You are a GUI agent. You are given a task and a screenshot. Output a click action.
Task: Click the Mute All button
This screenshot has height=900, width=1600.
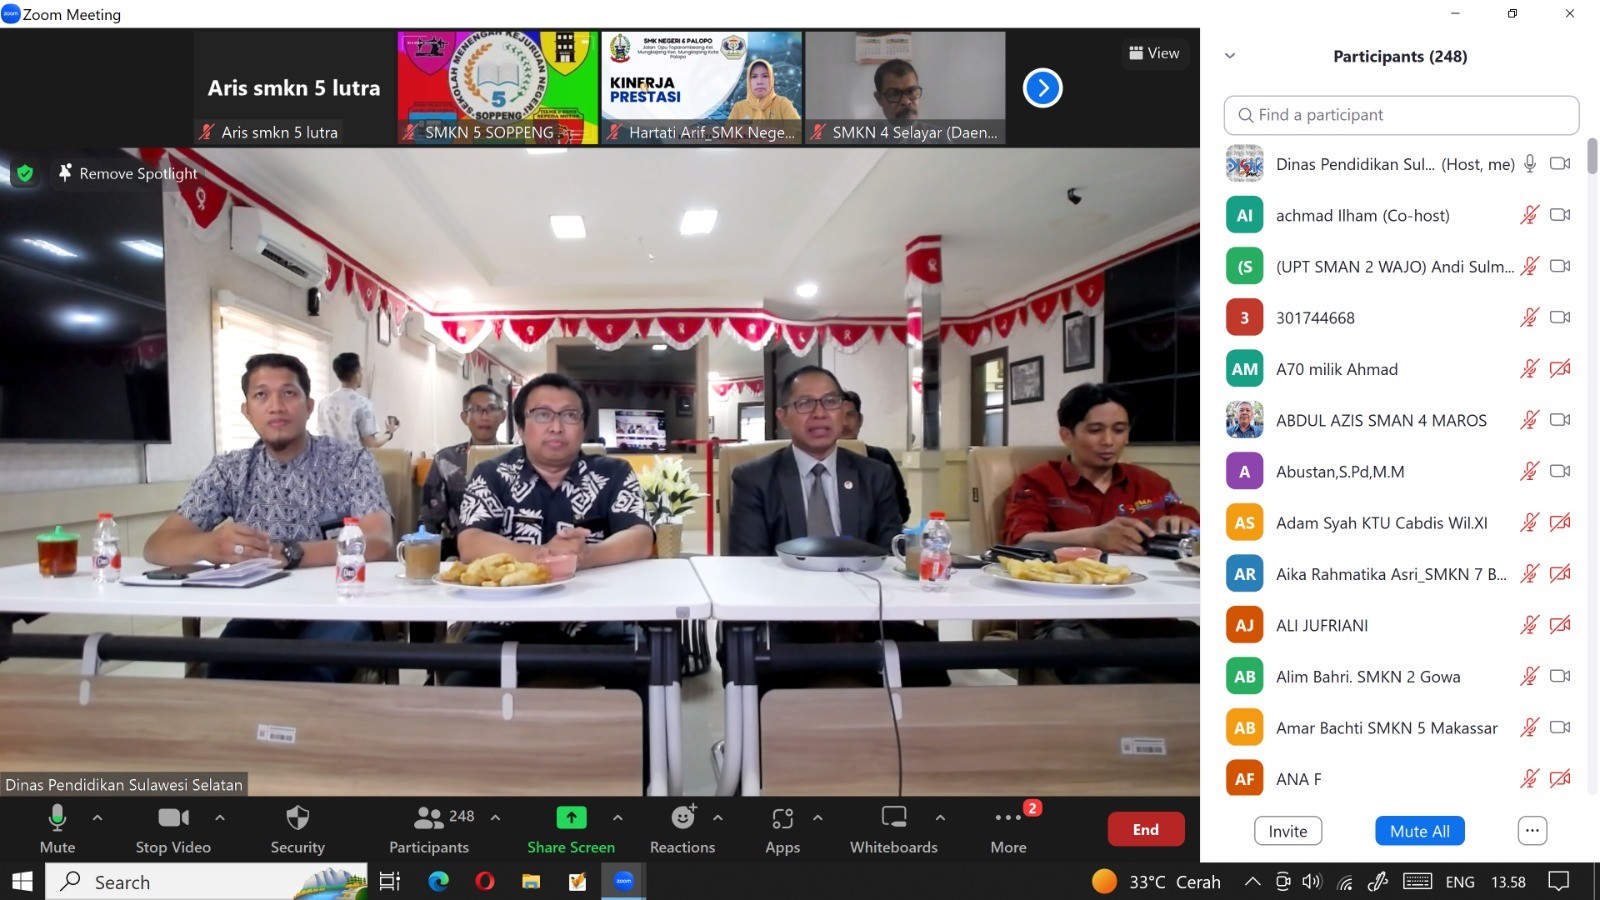pyautogui.click(x=1419, y=831)
